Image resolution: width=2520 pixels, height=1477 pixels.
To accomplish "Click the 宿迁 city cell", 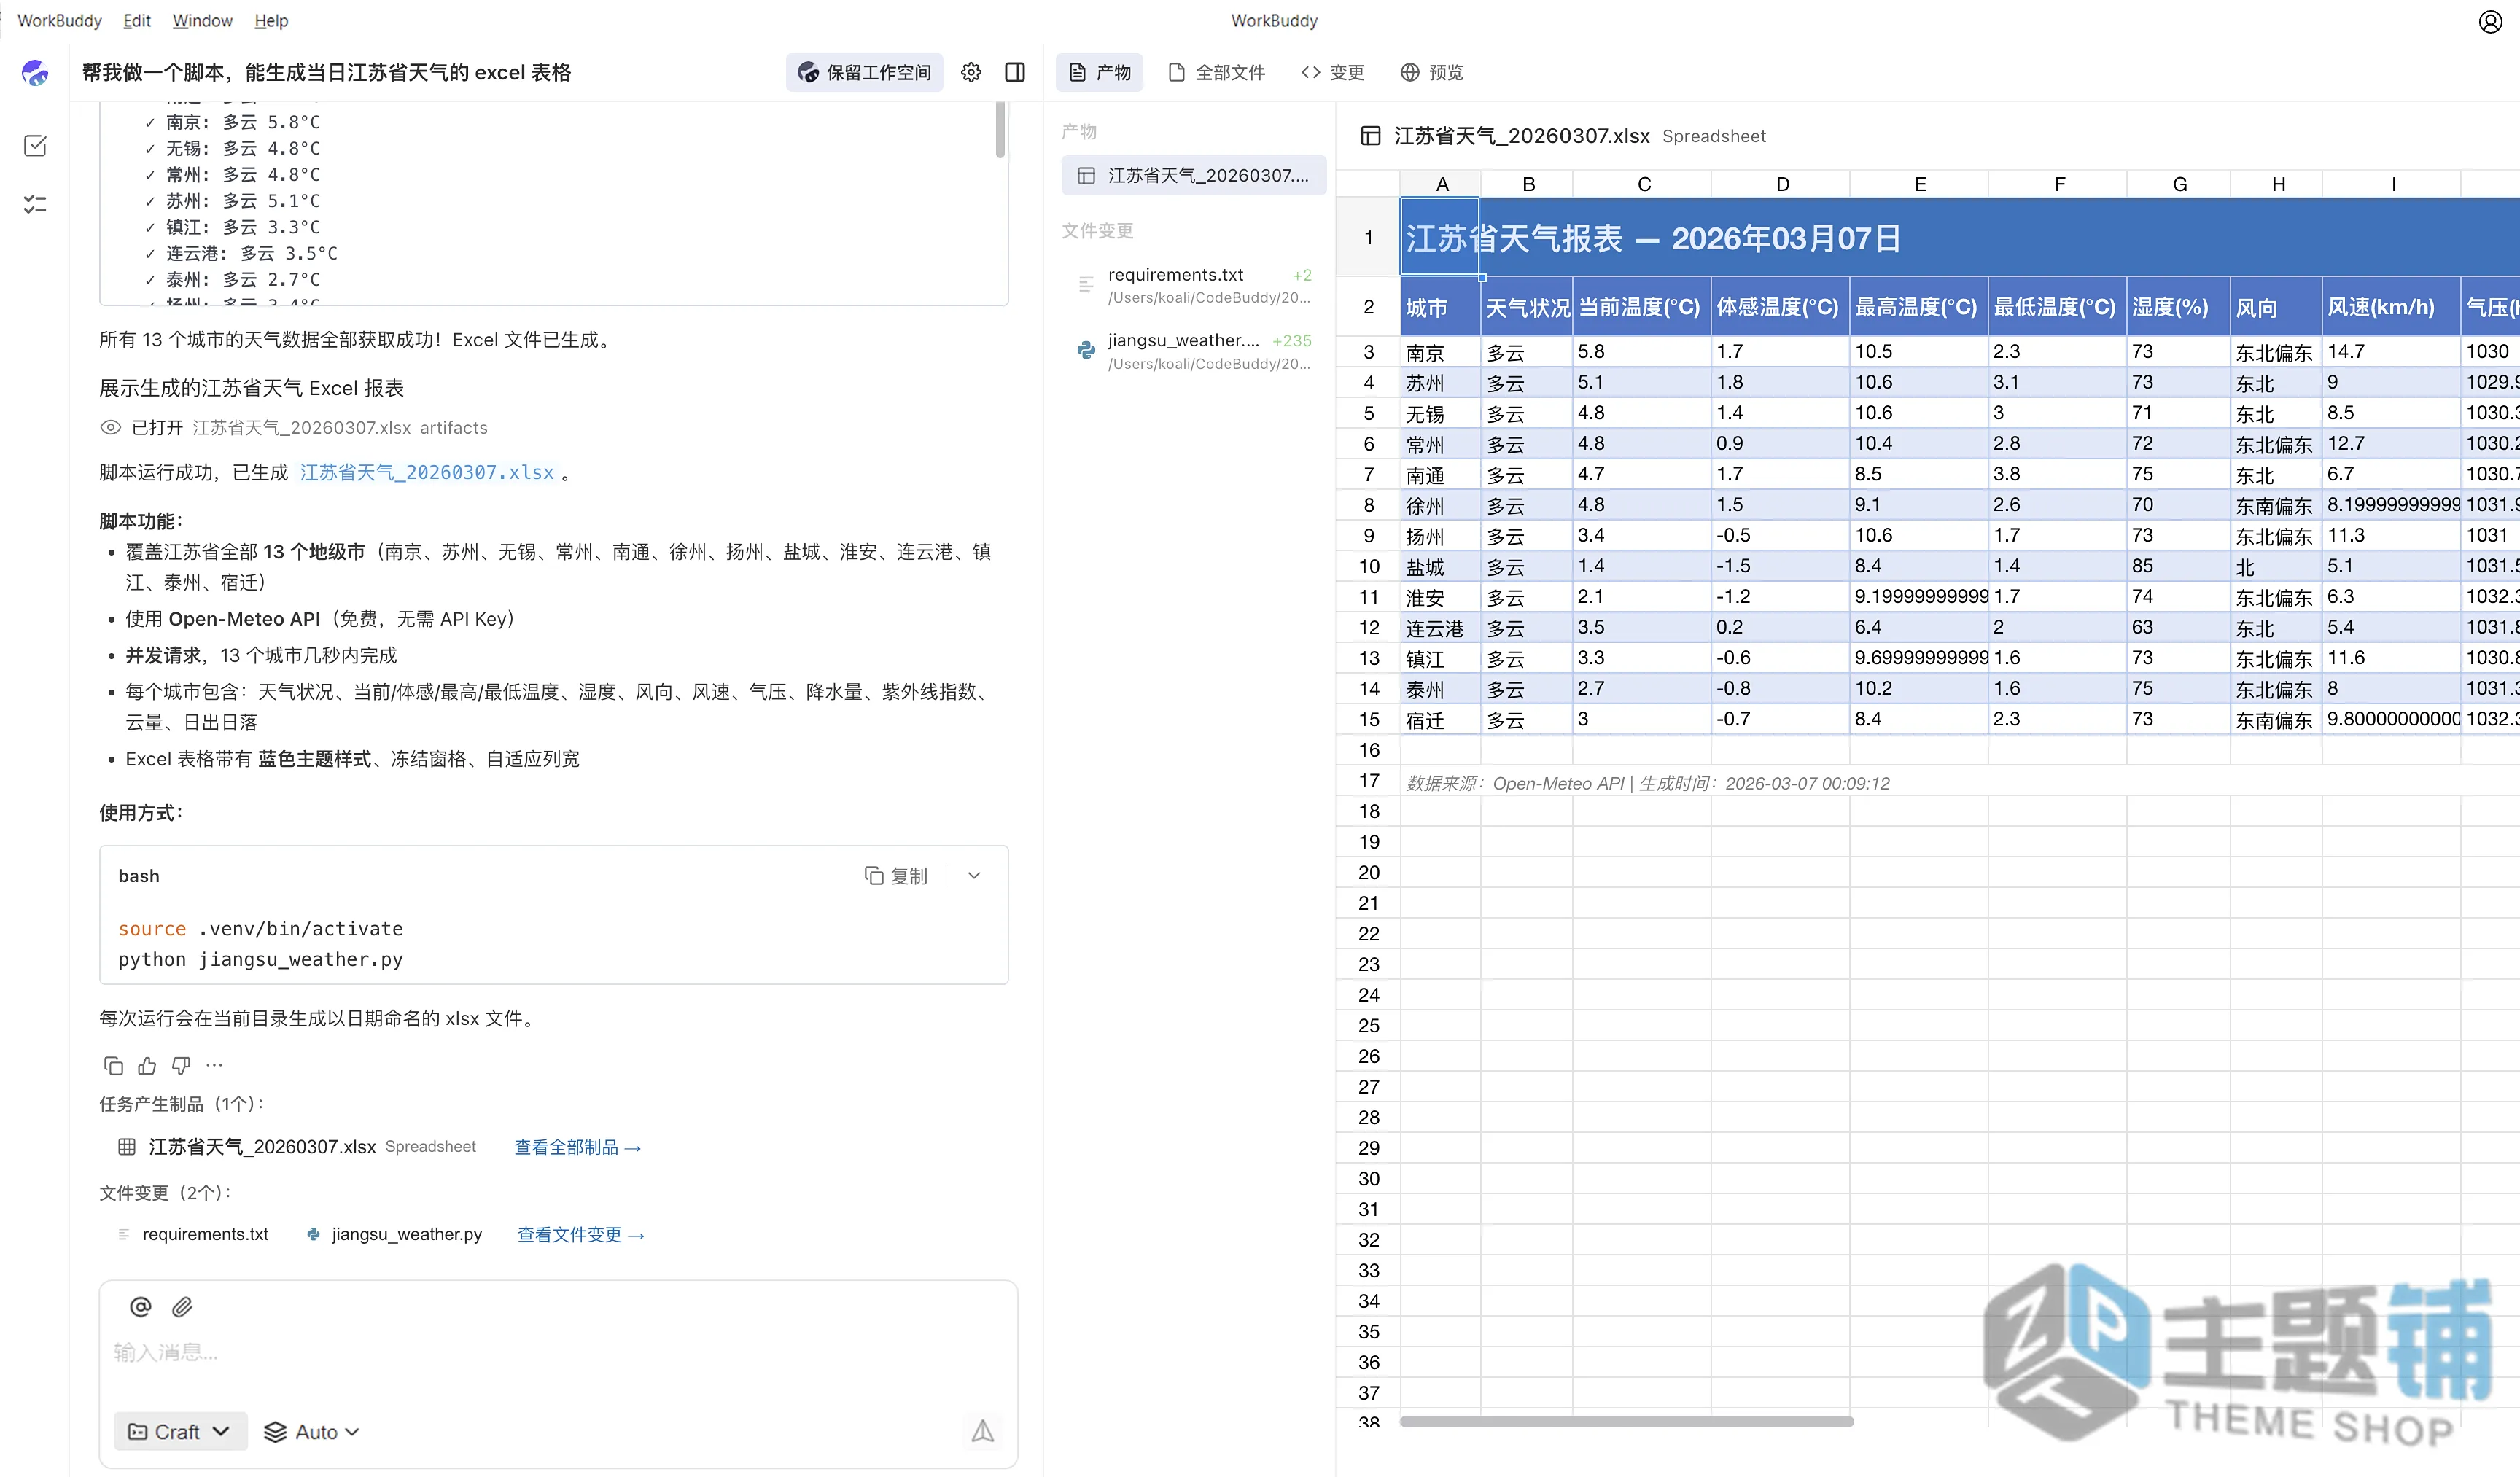I will tap(1440, 720).
